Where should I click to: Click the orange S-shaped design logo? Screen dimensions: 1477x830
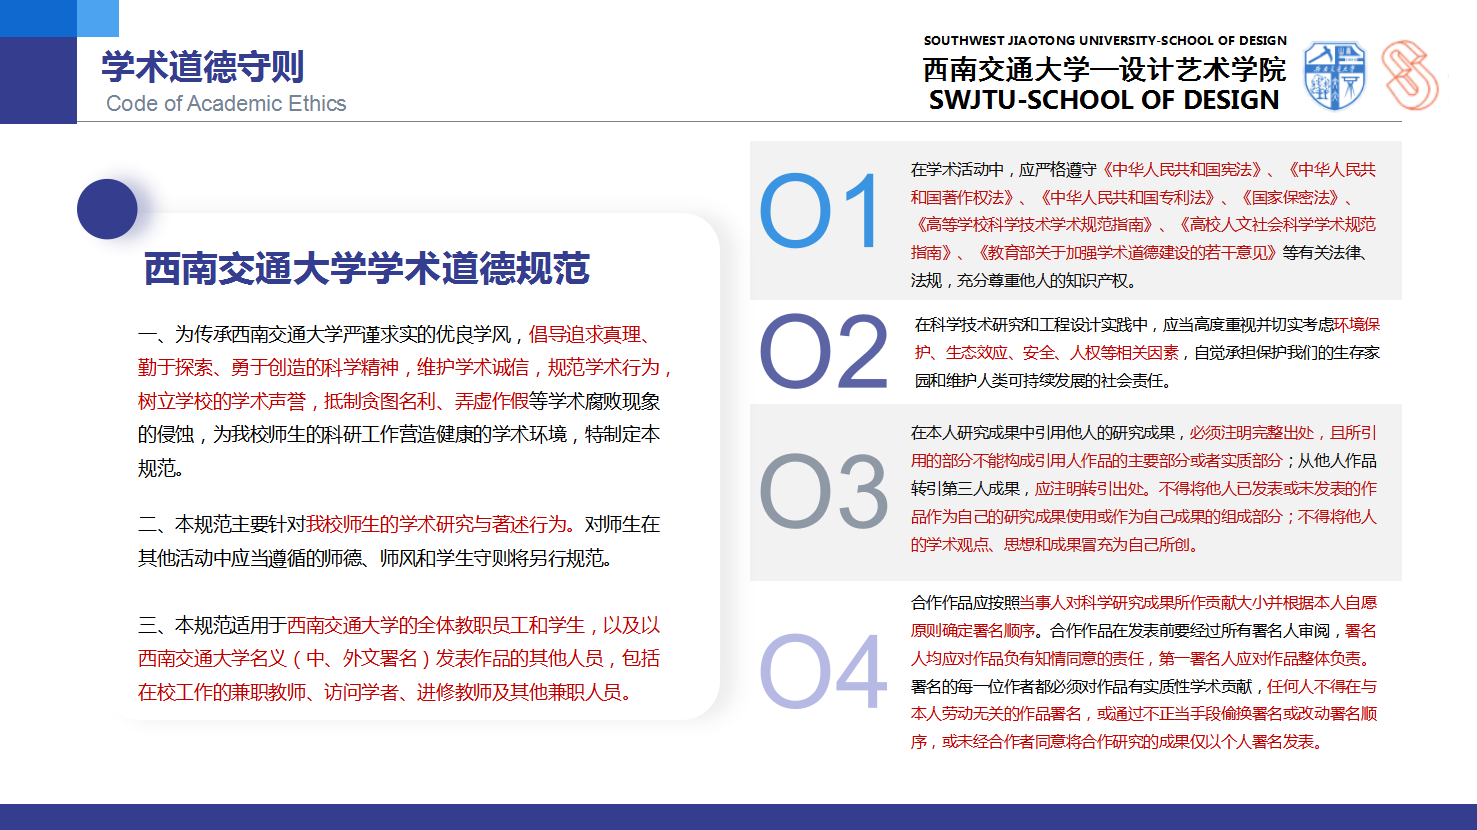[x=1411, y=75]
